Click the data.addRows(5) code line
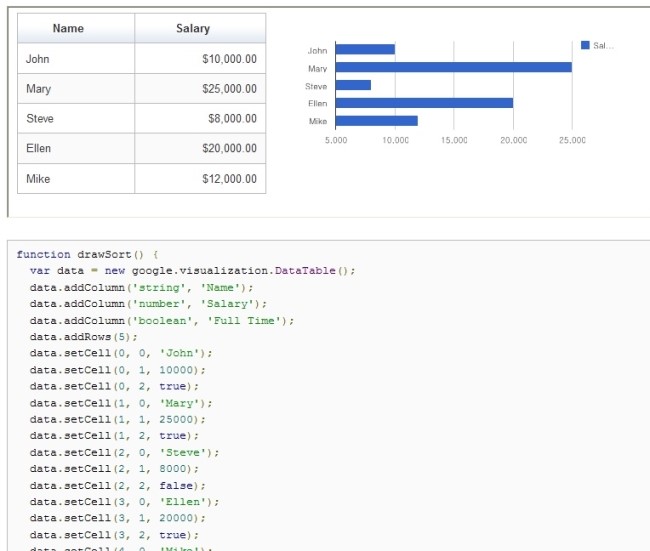The image size is (650, 551). pos(69,337)
